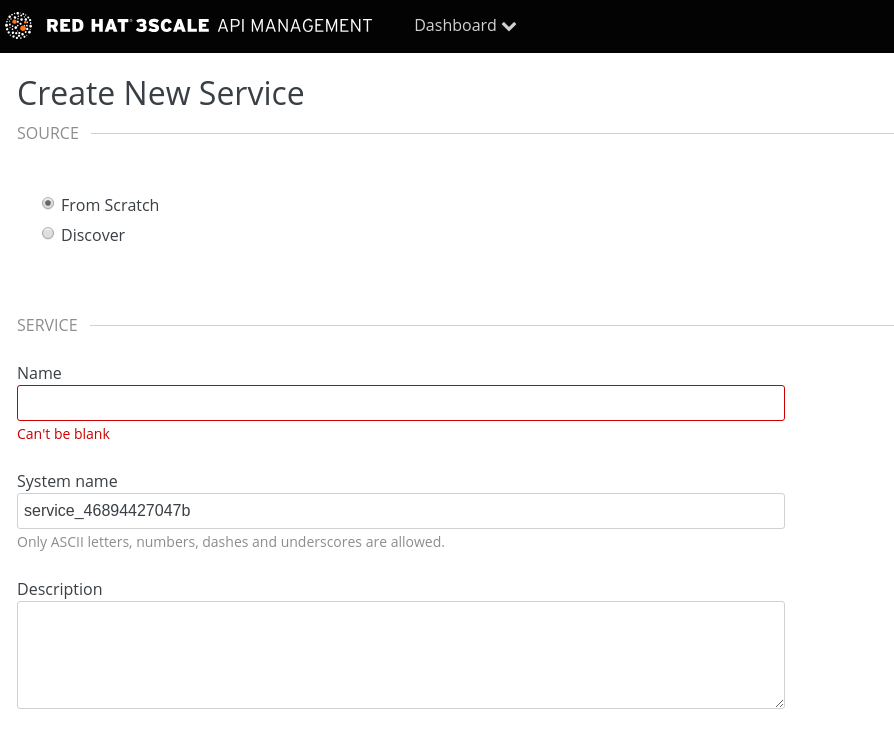The height and width of the screenshot is (749, 894).
Task: Focus the empty Name input field
Action: [x=400, y=403]
